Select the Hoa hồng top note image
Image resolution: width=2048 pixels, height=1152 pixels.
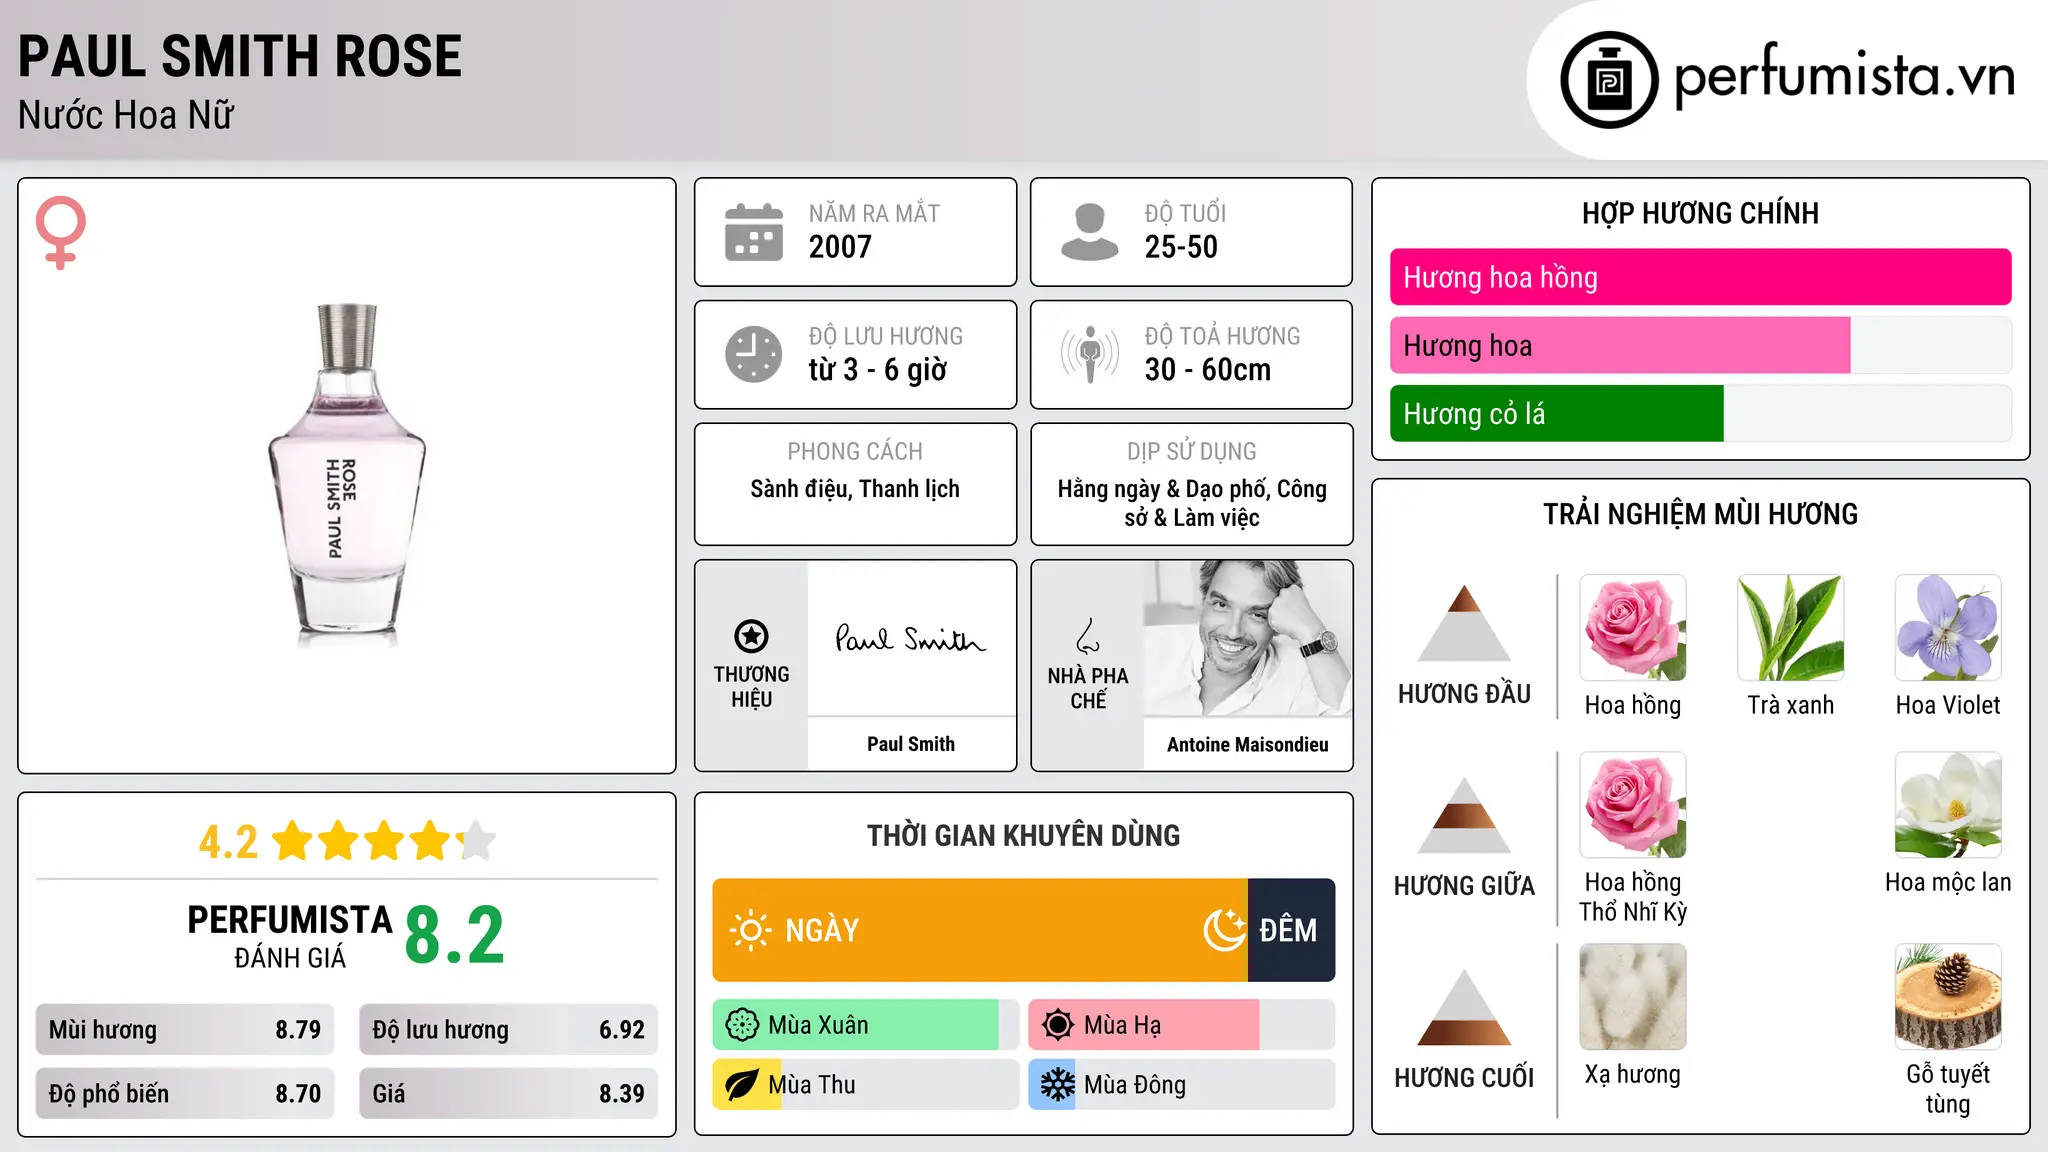(x=1633, y=628)
